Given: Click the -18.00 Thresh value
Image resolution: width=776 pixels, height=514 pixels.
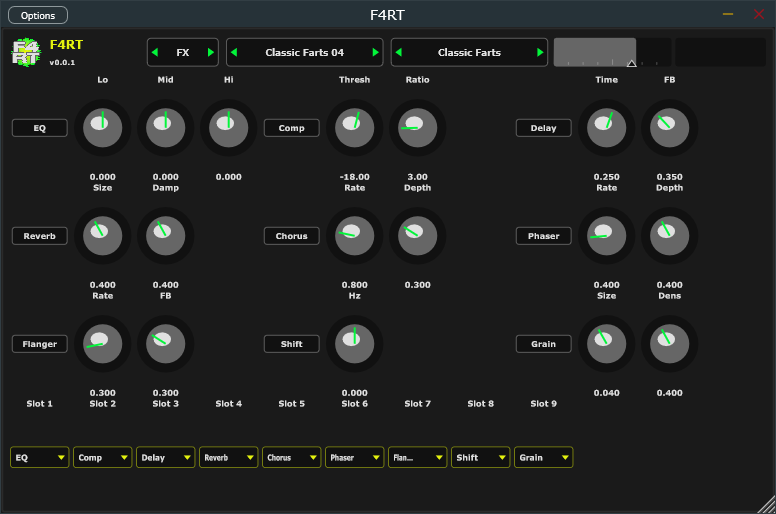Looking at the screenshot, I should 354,177.
